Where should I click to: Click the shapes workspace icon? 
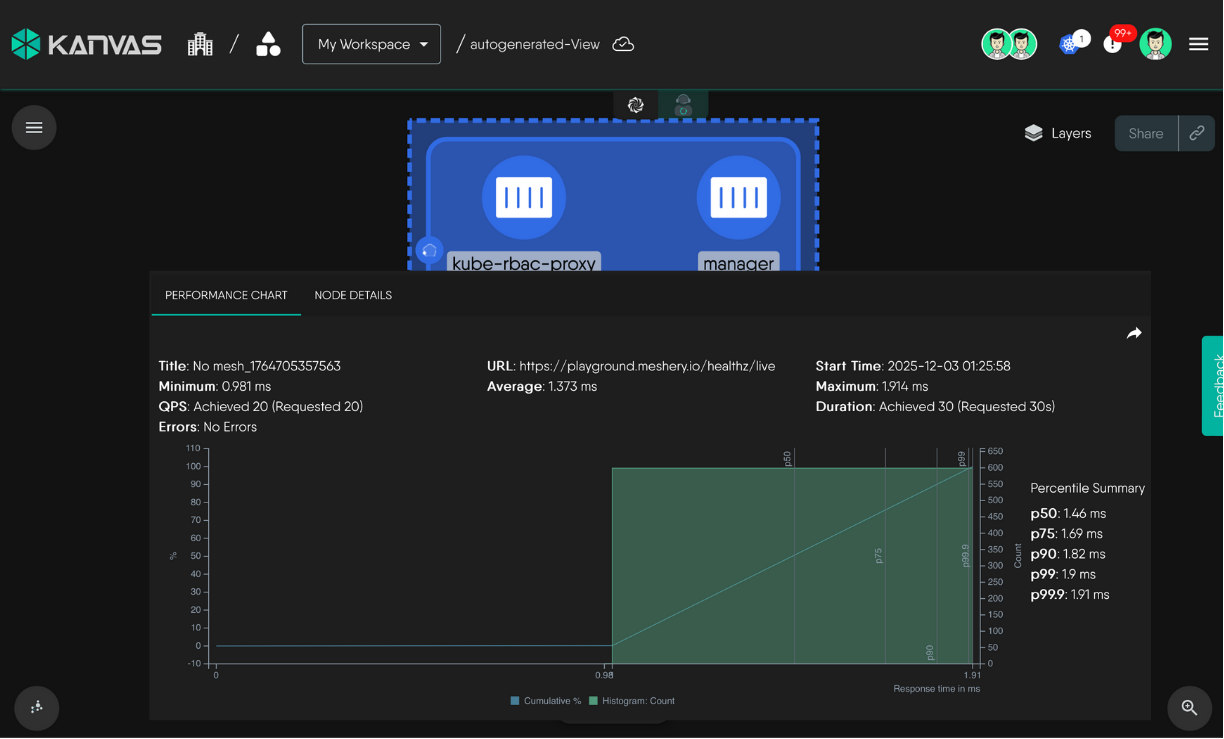(x=268, y=44)
